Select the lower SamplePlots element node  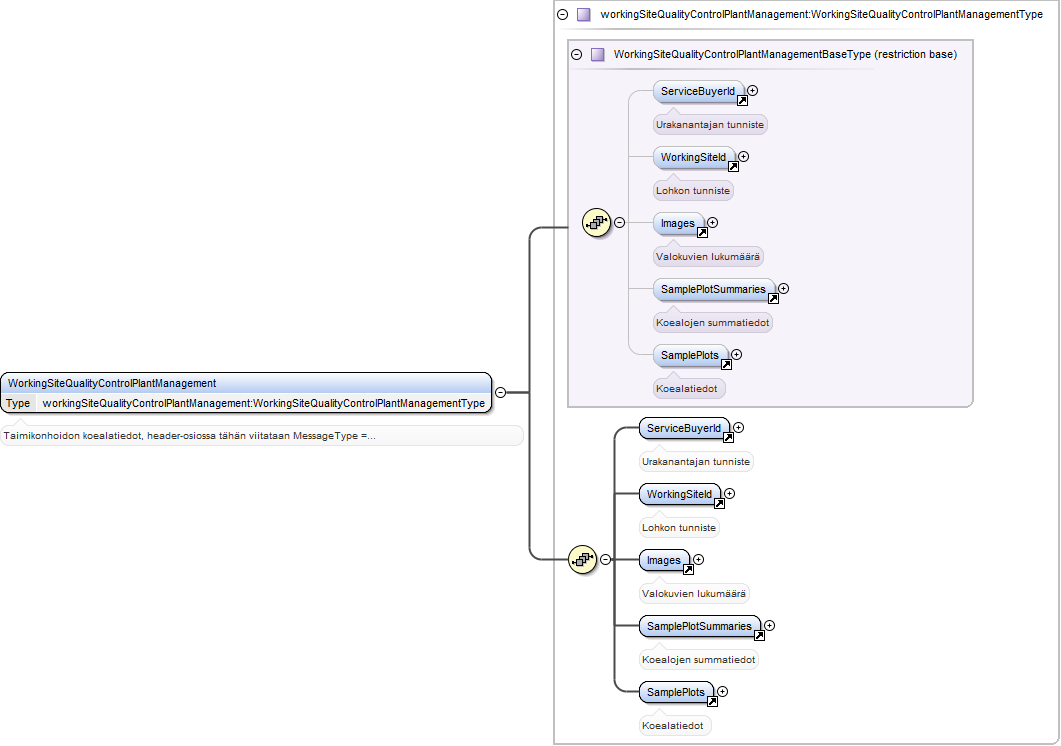click(x=677, y=693)
